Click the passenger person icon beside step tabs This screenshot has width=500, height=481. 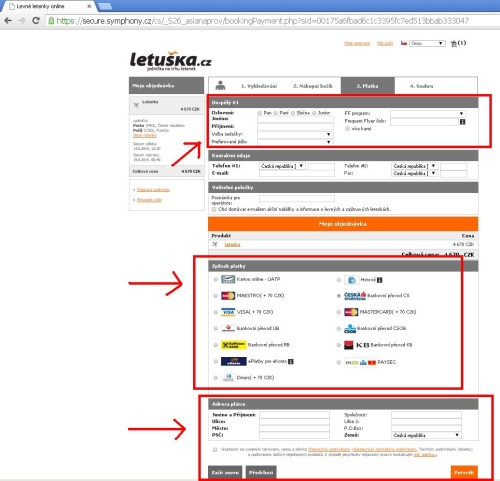(220, 86)
